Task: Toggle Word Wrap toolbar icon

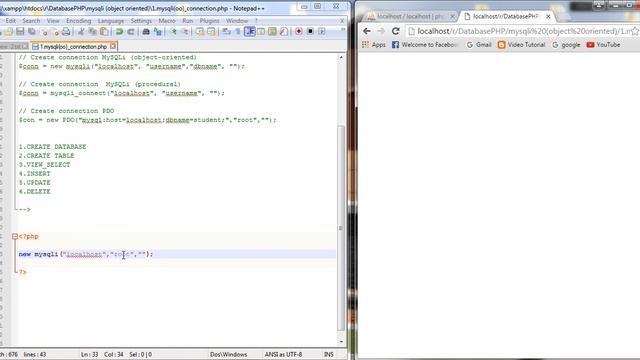Action: (x=227, y=31)
